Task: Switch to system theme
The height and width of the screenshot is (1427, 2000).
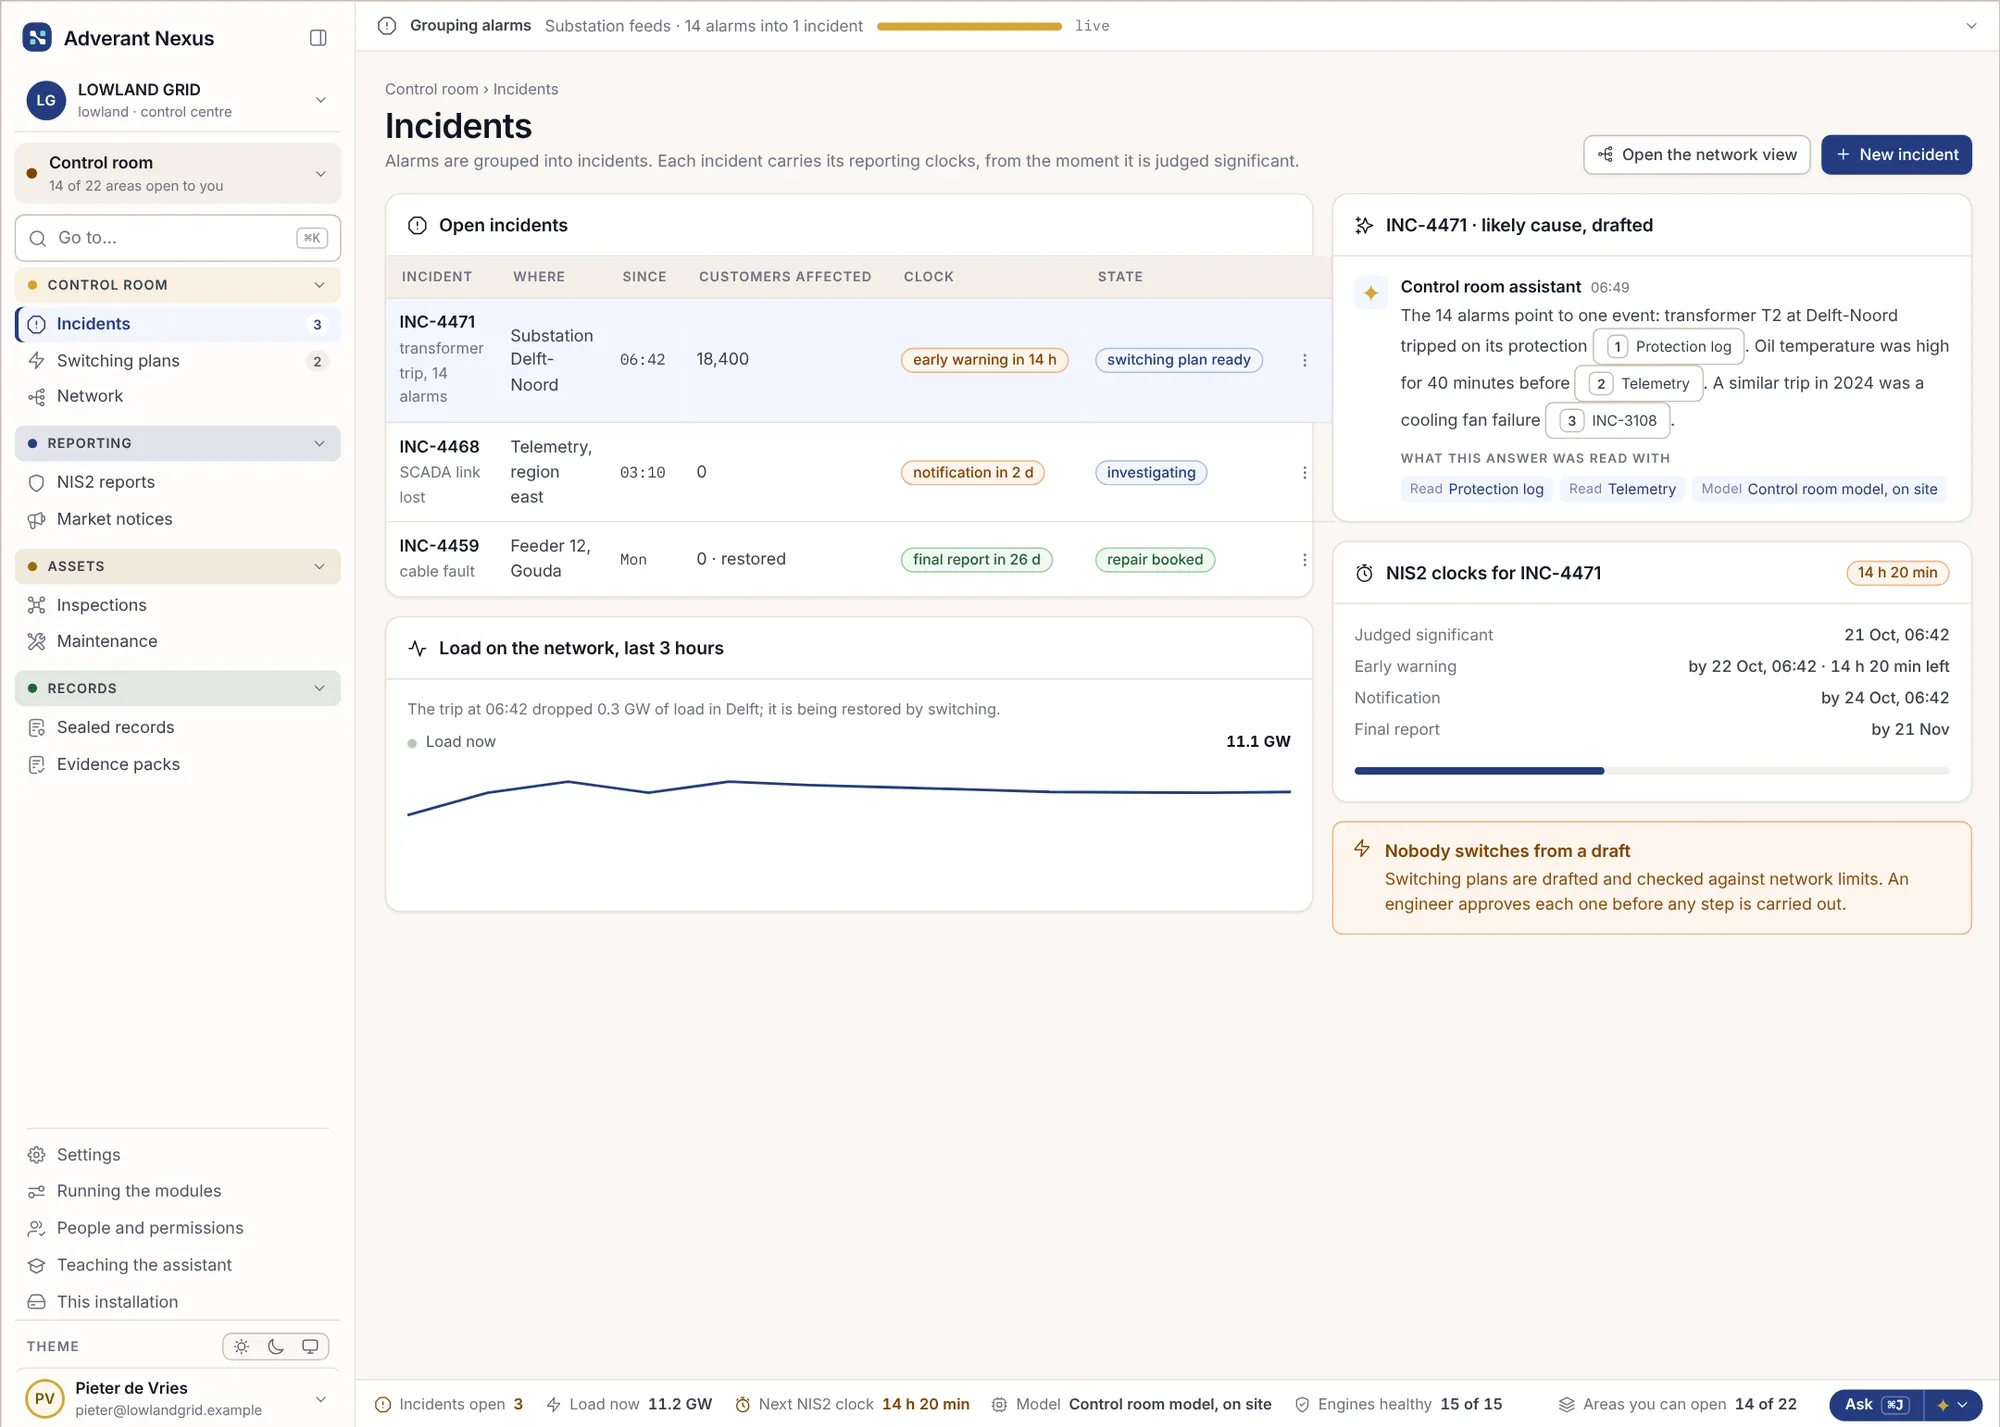Action: tap(310, 1347)
